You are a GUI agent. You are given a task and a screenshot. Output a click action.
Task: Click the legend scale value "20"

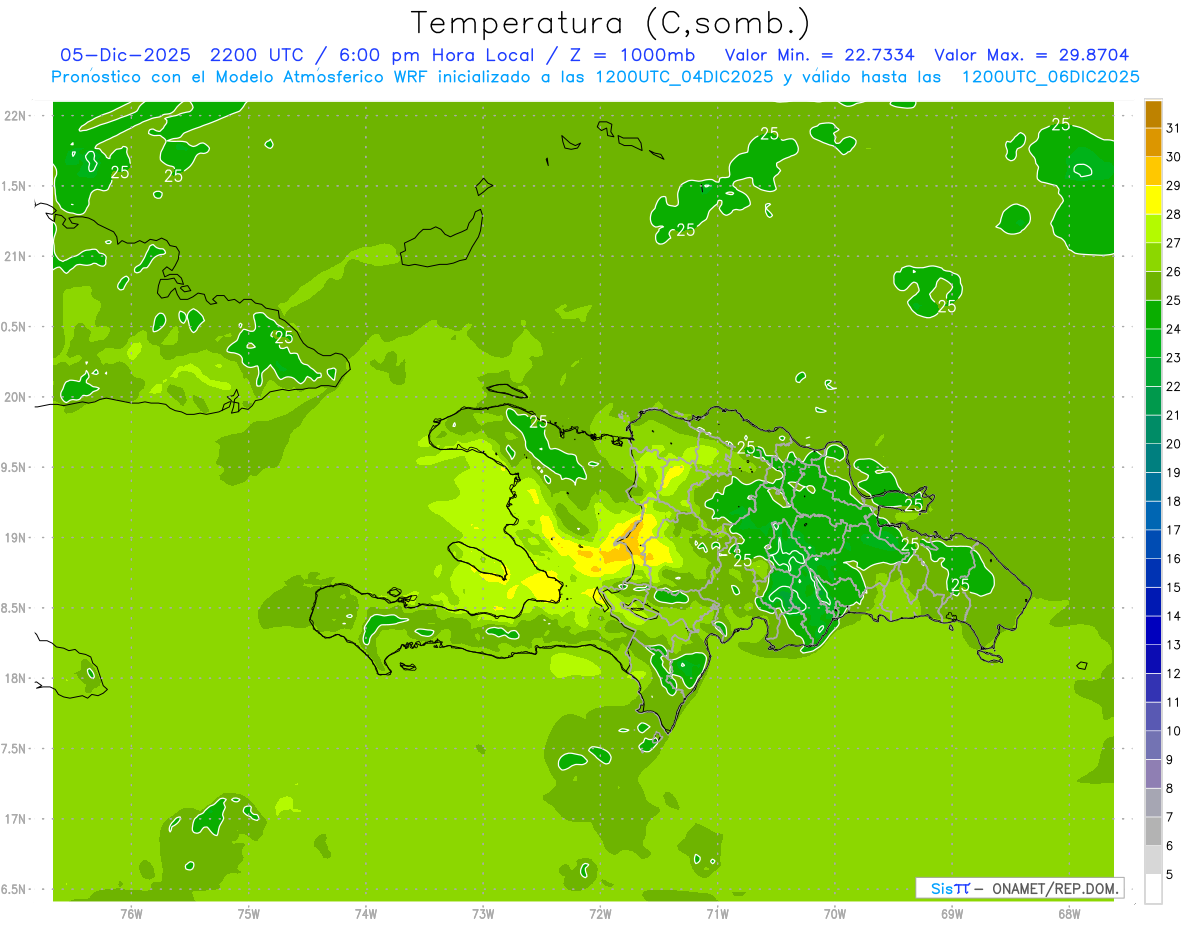pyautogui.click(x=1173, y=445)
